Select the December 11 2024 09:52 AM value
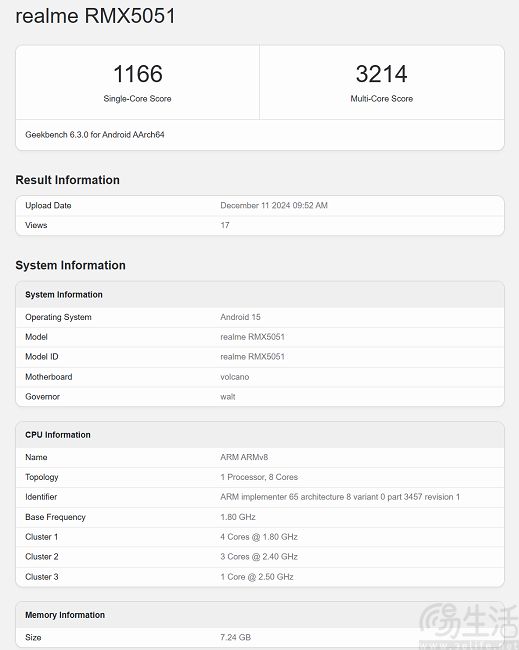This screenshot has height=650, width=519. click(x=274, y=206)
